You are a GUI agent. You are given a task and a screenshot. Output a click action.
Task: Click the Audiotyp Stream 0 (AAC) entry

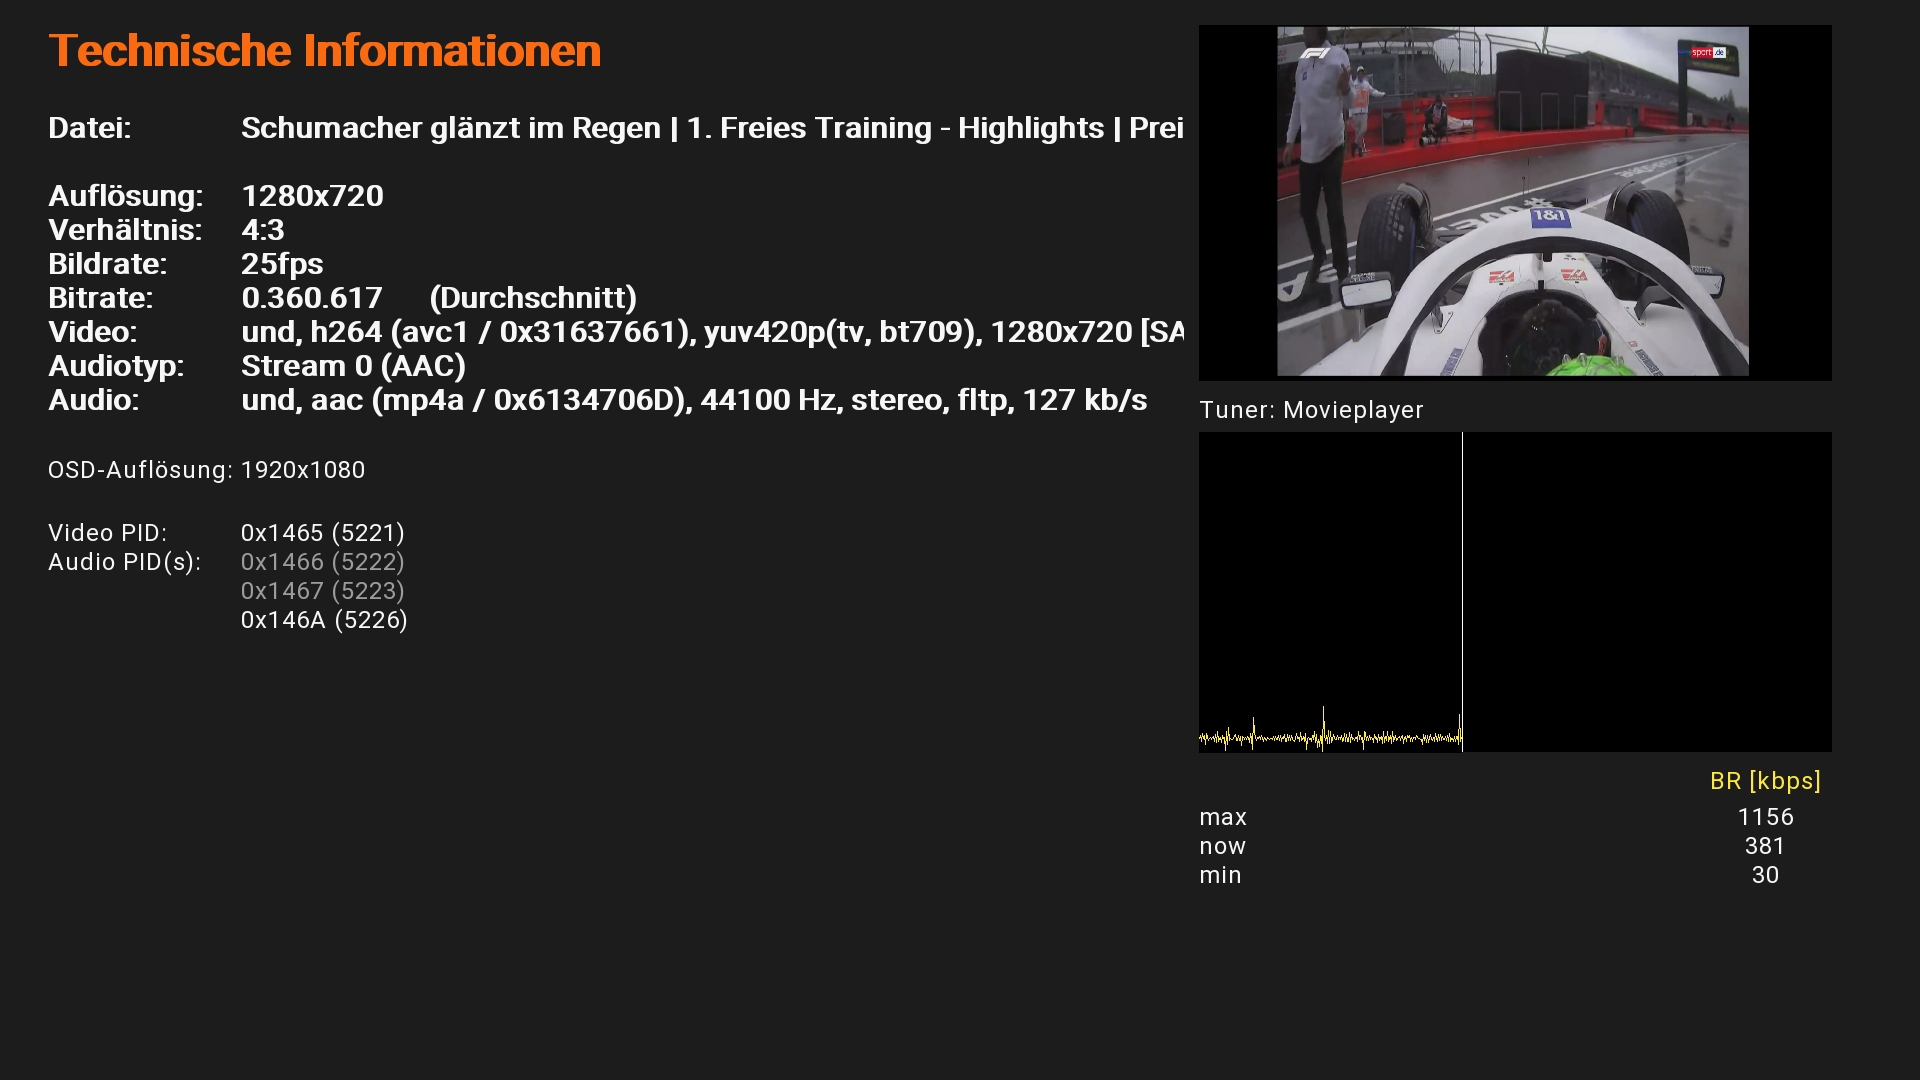tap(353, 366)
